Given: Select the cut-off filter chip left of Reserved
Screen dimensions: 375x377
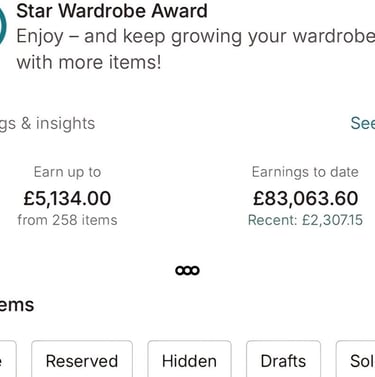Looking at the screenshot, I should (8, 361).
